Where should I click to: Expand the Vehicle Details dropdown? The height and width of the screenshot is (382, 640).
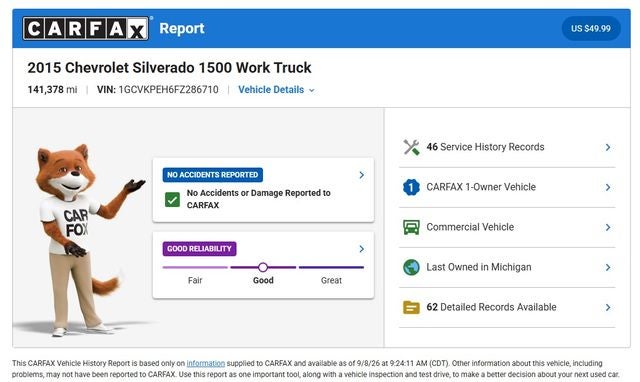[276, 90]
